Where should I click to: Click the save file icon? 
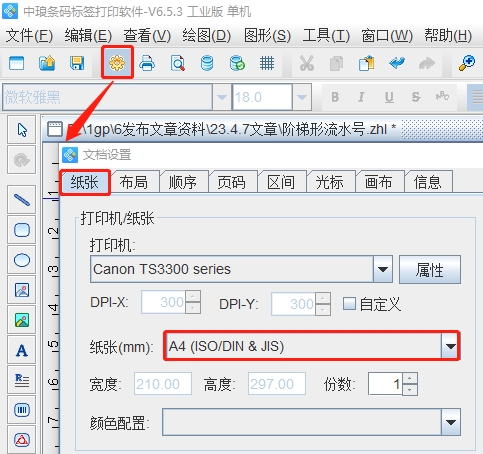point(77,63)
